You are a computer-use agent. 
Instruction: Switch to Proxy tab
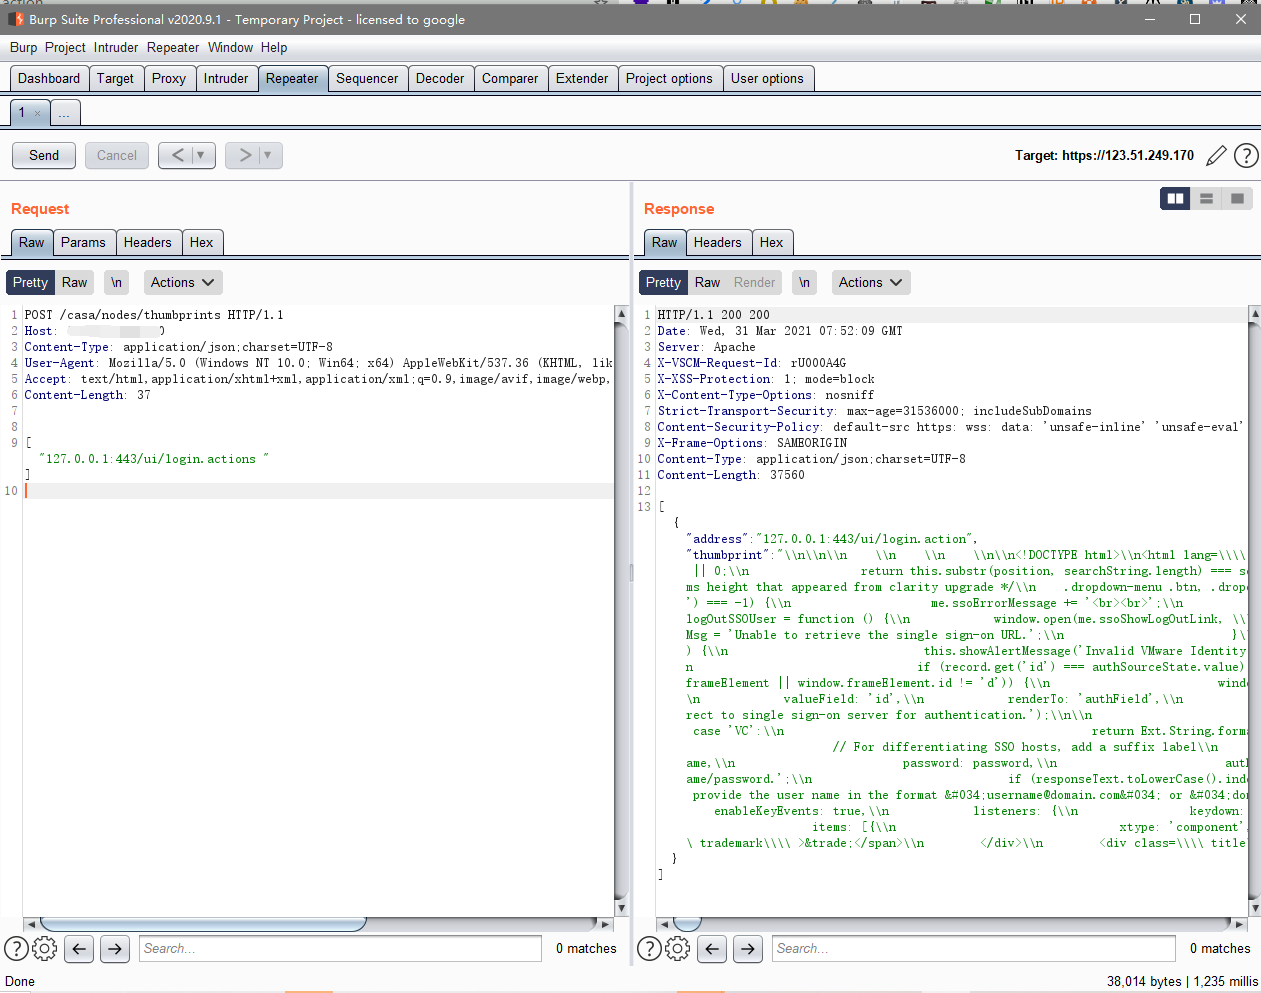tap(169, 78)
